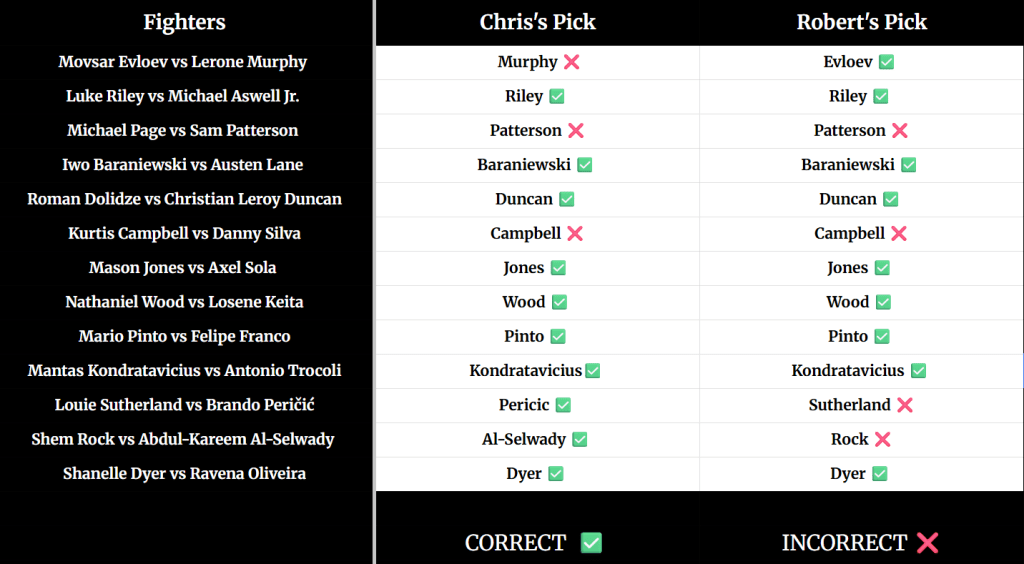The image size is (1024, 564).
Task: Click the red X next to Robert's Rock pick
Action: [882, 439]
